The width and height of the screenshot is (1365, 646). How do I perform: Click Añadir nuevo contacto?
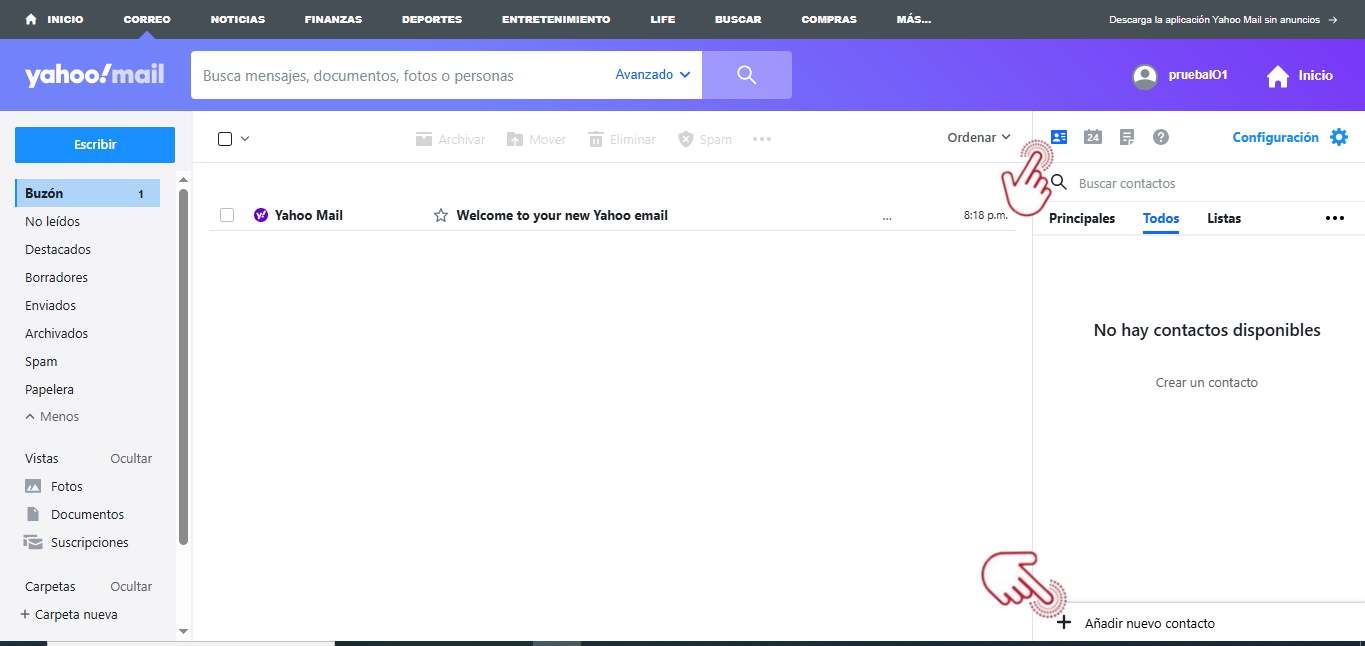[1149, 623]
